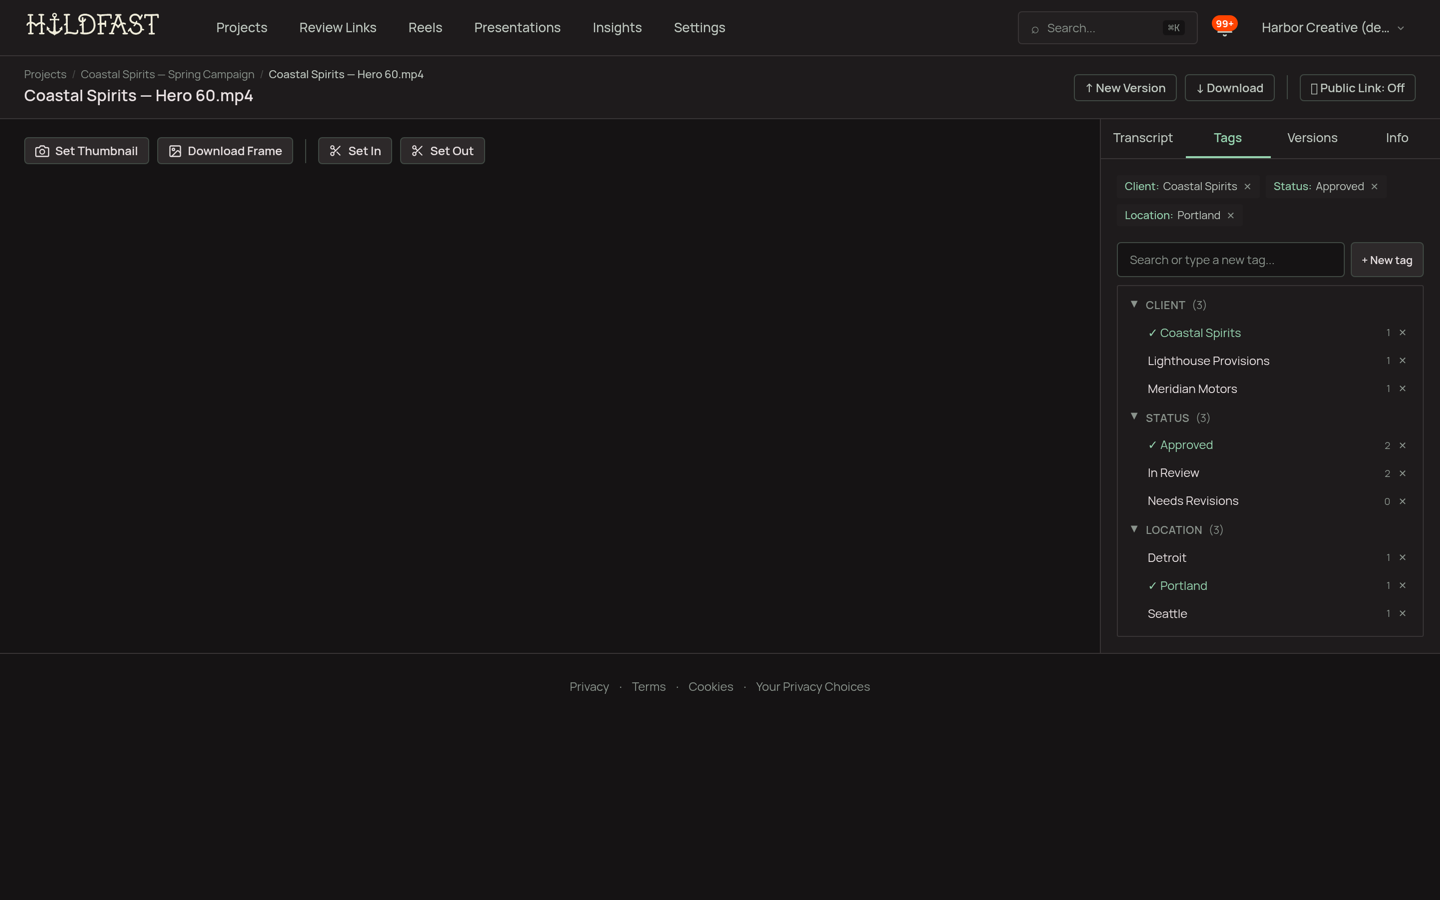The width and height of the screenshot is (1440, 900).
Task: Open the Privacy footer link
Action: pos(589,687)
